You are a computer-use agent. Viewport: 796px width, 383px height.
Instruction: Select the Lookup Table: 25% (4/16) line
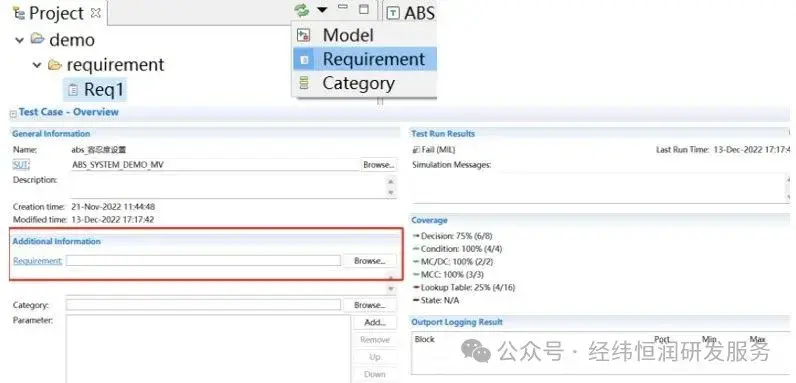point(464,288)
